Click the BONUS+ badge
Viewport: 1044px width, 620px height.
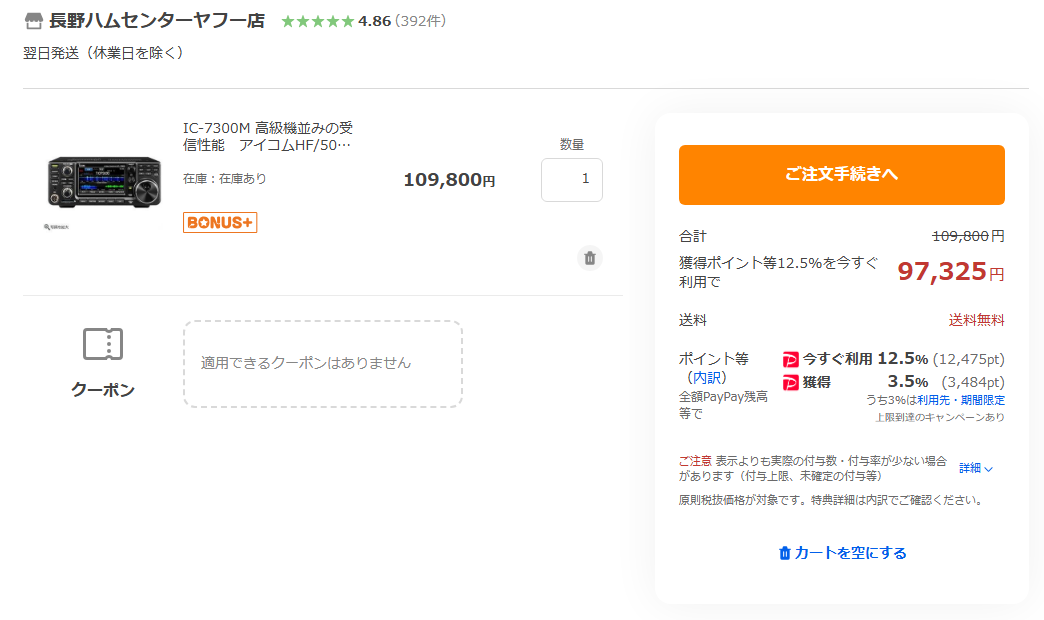220,222
